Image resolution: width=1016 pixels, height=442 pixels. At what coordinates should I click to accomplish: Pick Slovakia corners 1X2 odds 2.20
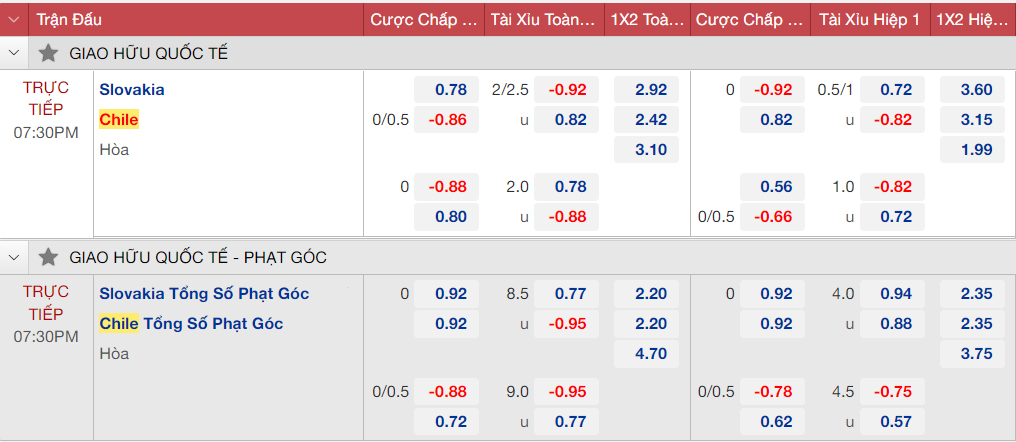coord(646,294)
